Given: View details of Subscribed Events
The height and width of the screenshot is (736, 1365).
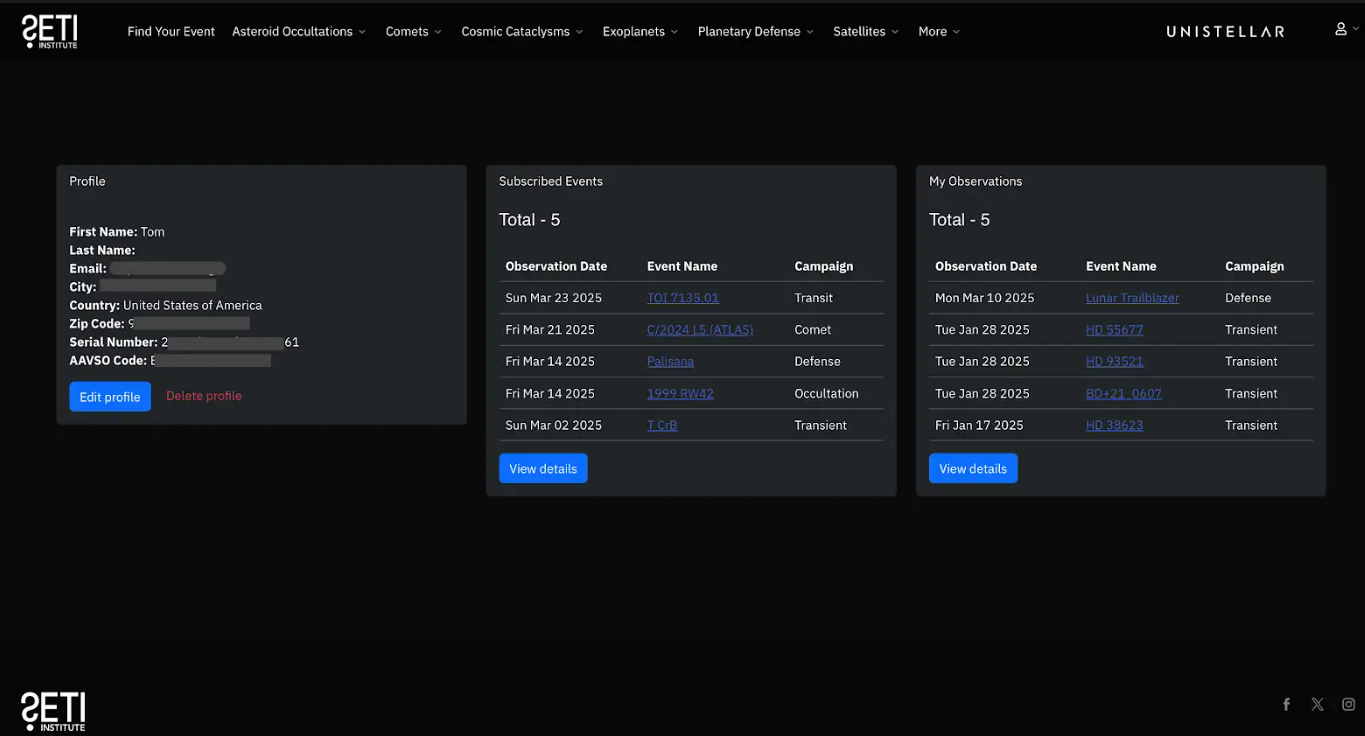Looking at the screenshot, I should [x=543, y=469].
